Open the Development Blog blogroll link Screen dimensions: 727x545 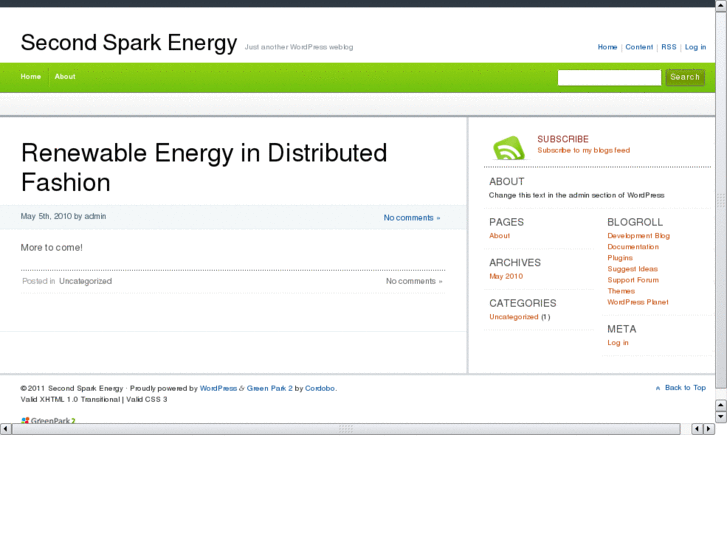[638, 236]
